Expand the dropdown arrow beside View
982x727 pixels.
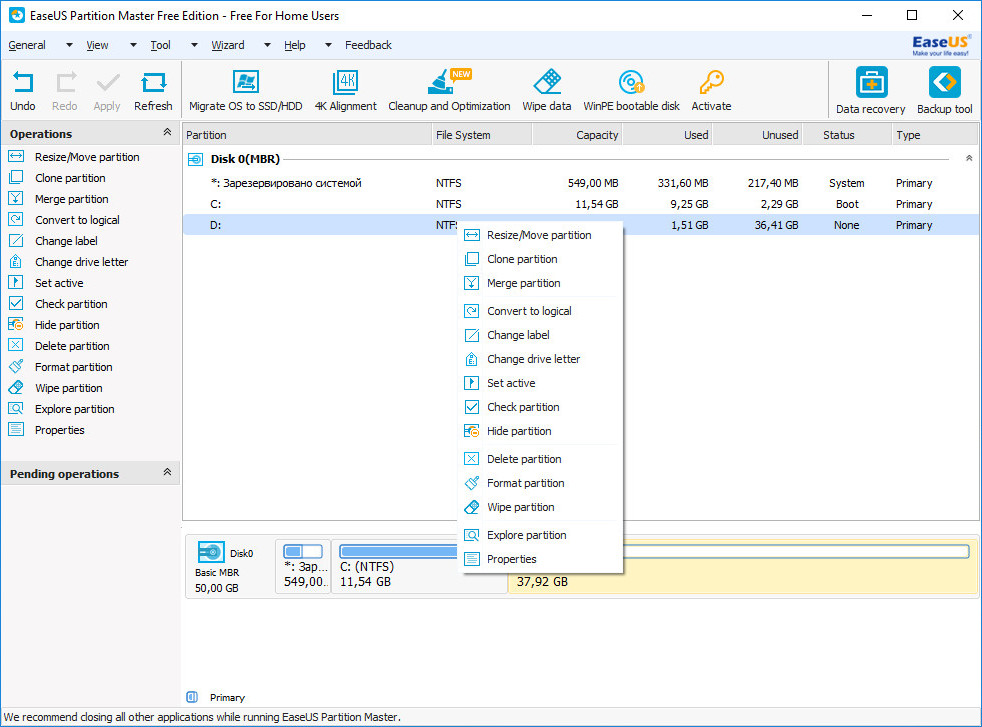133,45
